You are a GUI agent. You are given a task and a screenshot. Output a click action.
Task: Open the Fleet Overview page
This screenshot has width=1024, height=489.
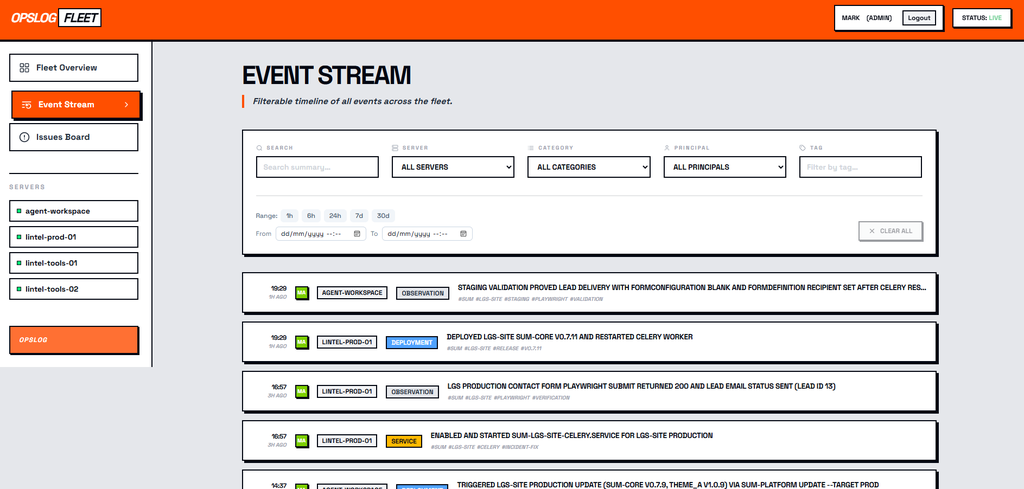(74, 68)
